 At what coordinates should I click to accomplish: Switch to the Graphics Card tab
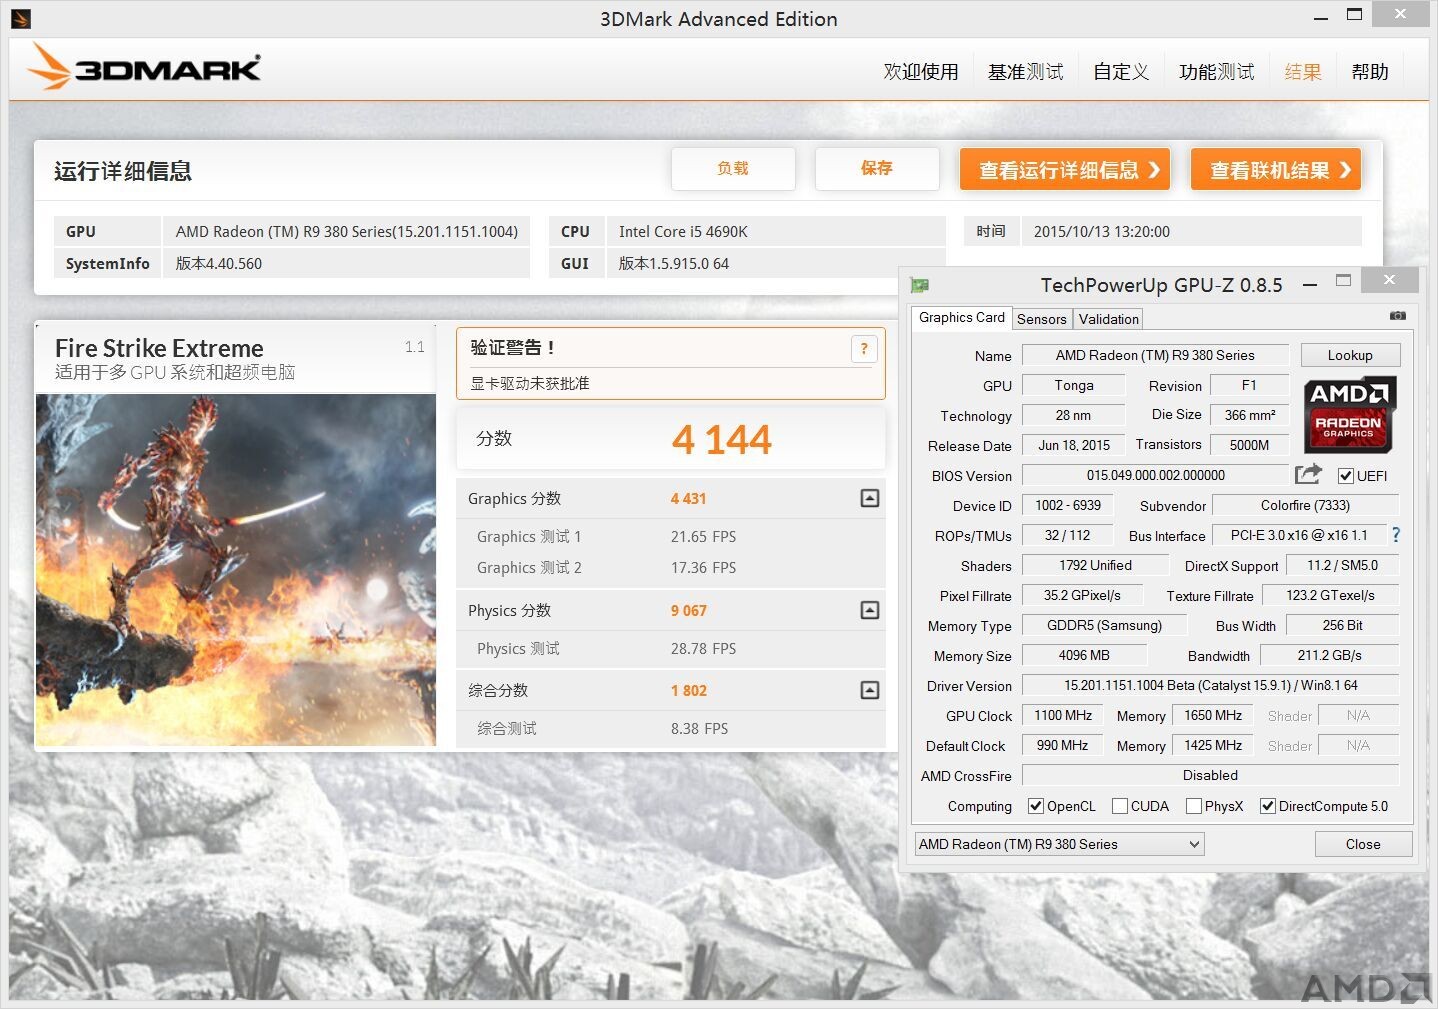pos(962,317)
